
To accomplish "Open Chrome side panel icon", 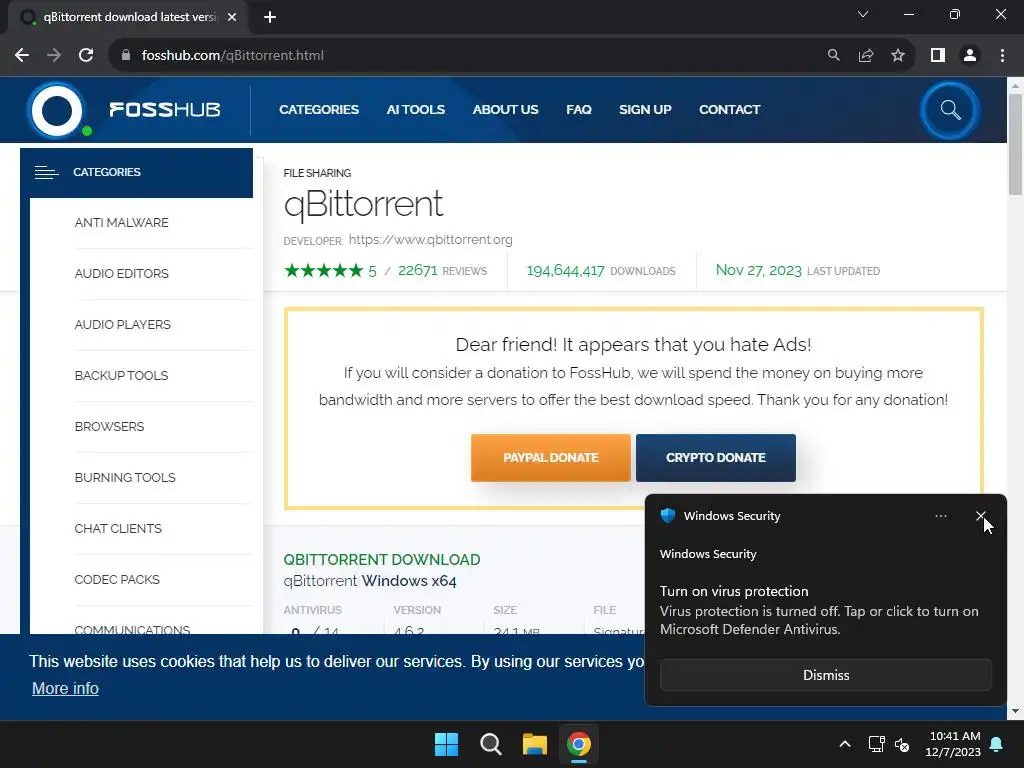I will (x=938, y=56).
